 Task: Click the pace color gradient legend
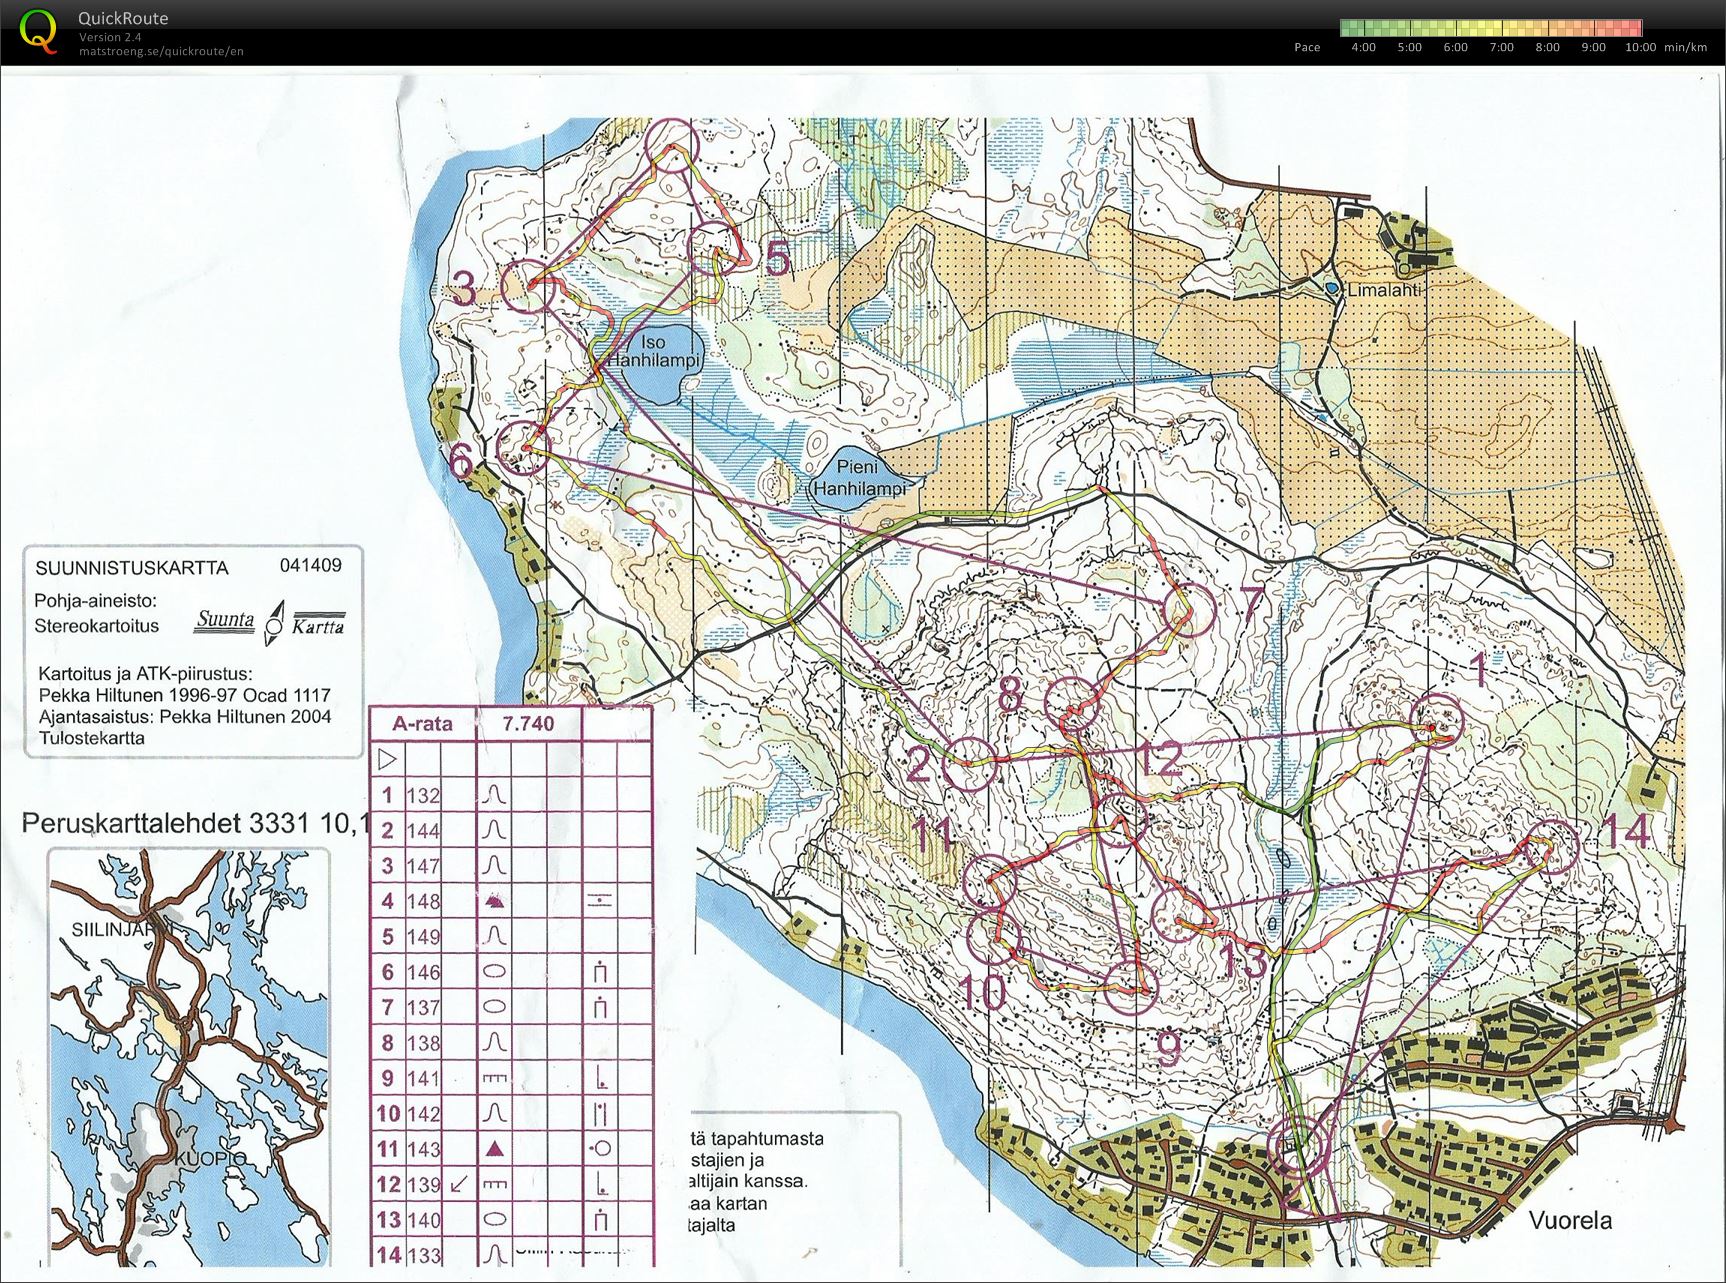tap(1490, 28)
